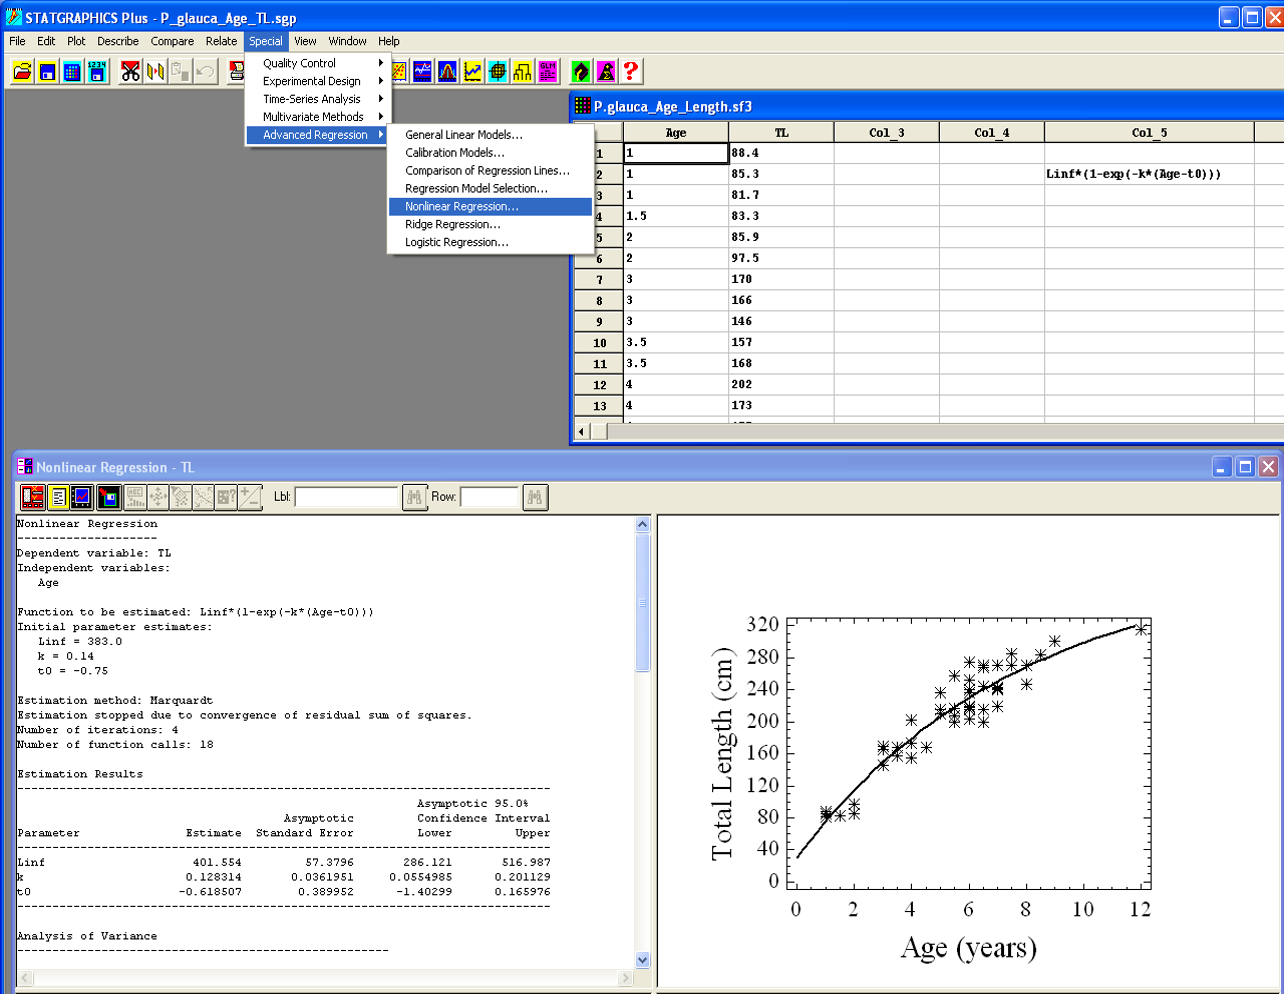The image size is (1284, 994).
Task: Click the binoculars icon beside Lbl field
Action: (x=414, y=497)
